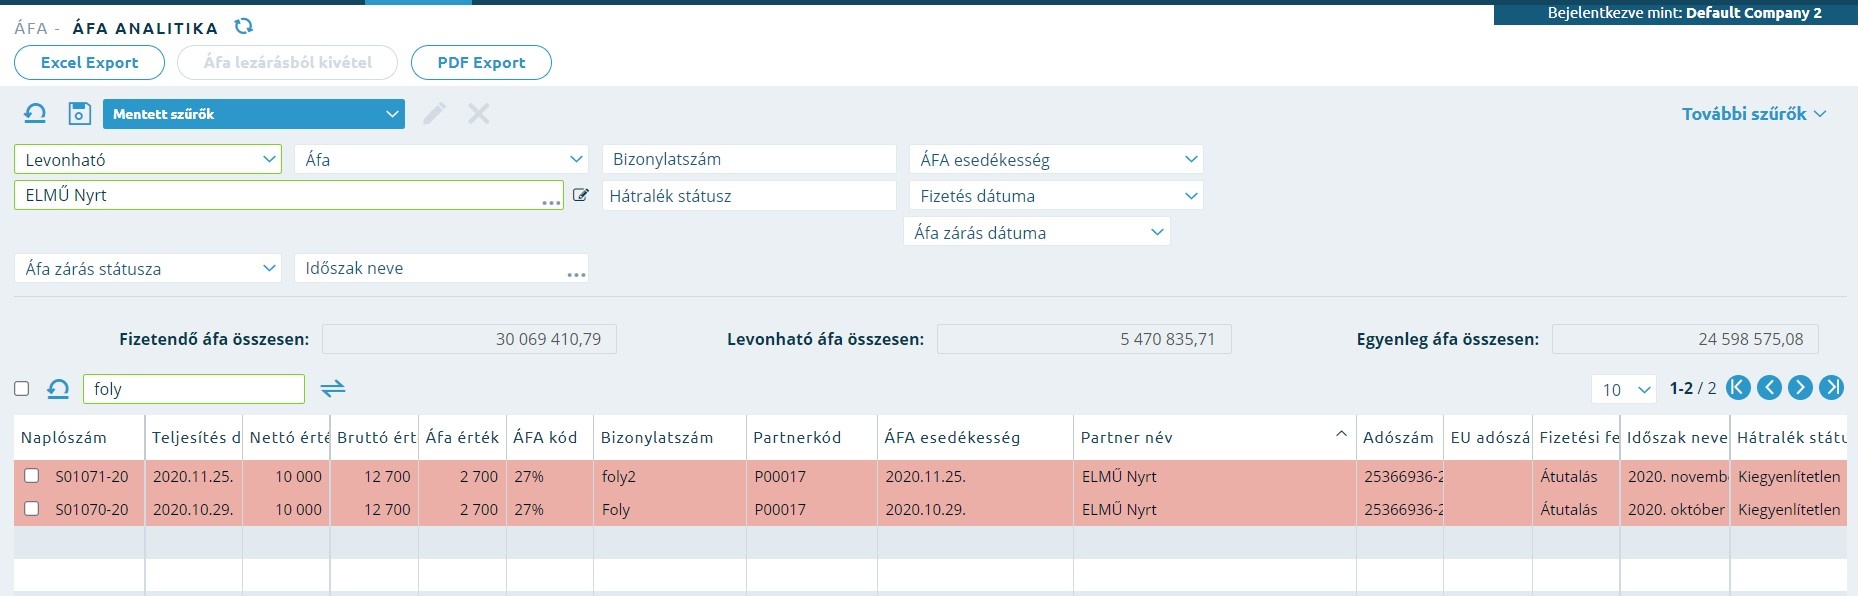Delete the saved filter with the X icon
The image size is (1858, 596).
(479, 113)
